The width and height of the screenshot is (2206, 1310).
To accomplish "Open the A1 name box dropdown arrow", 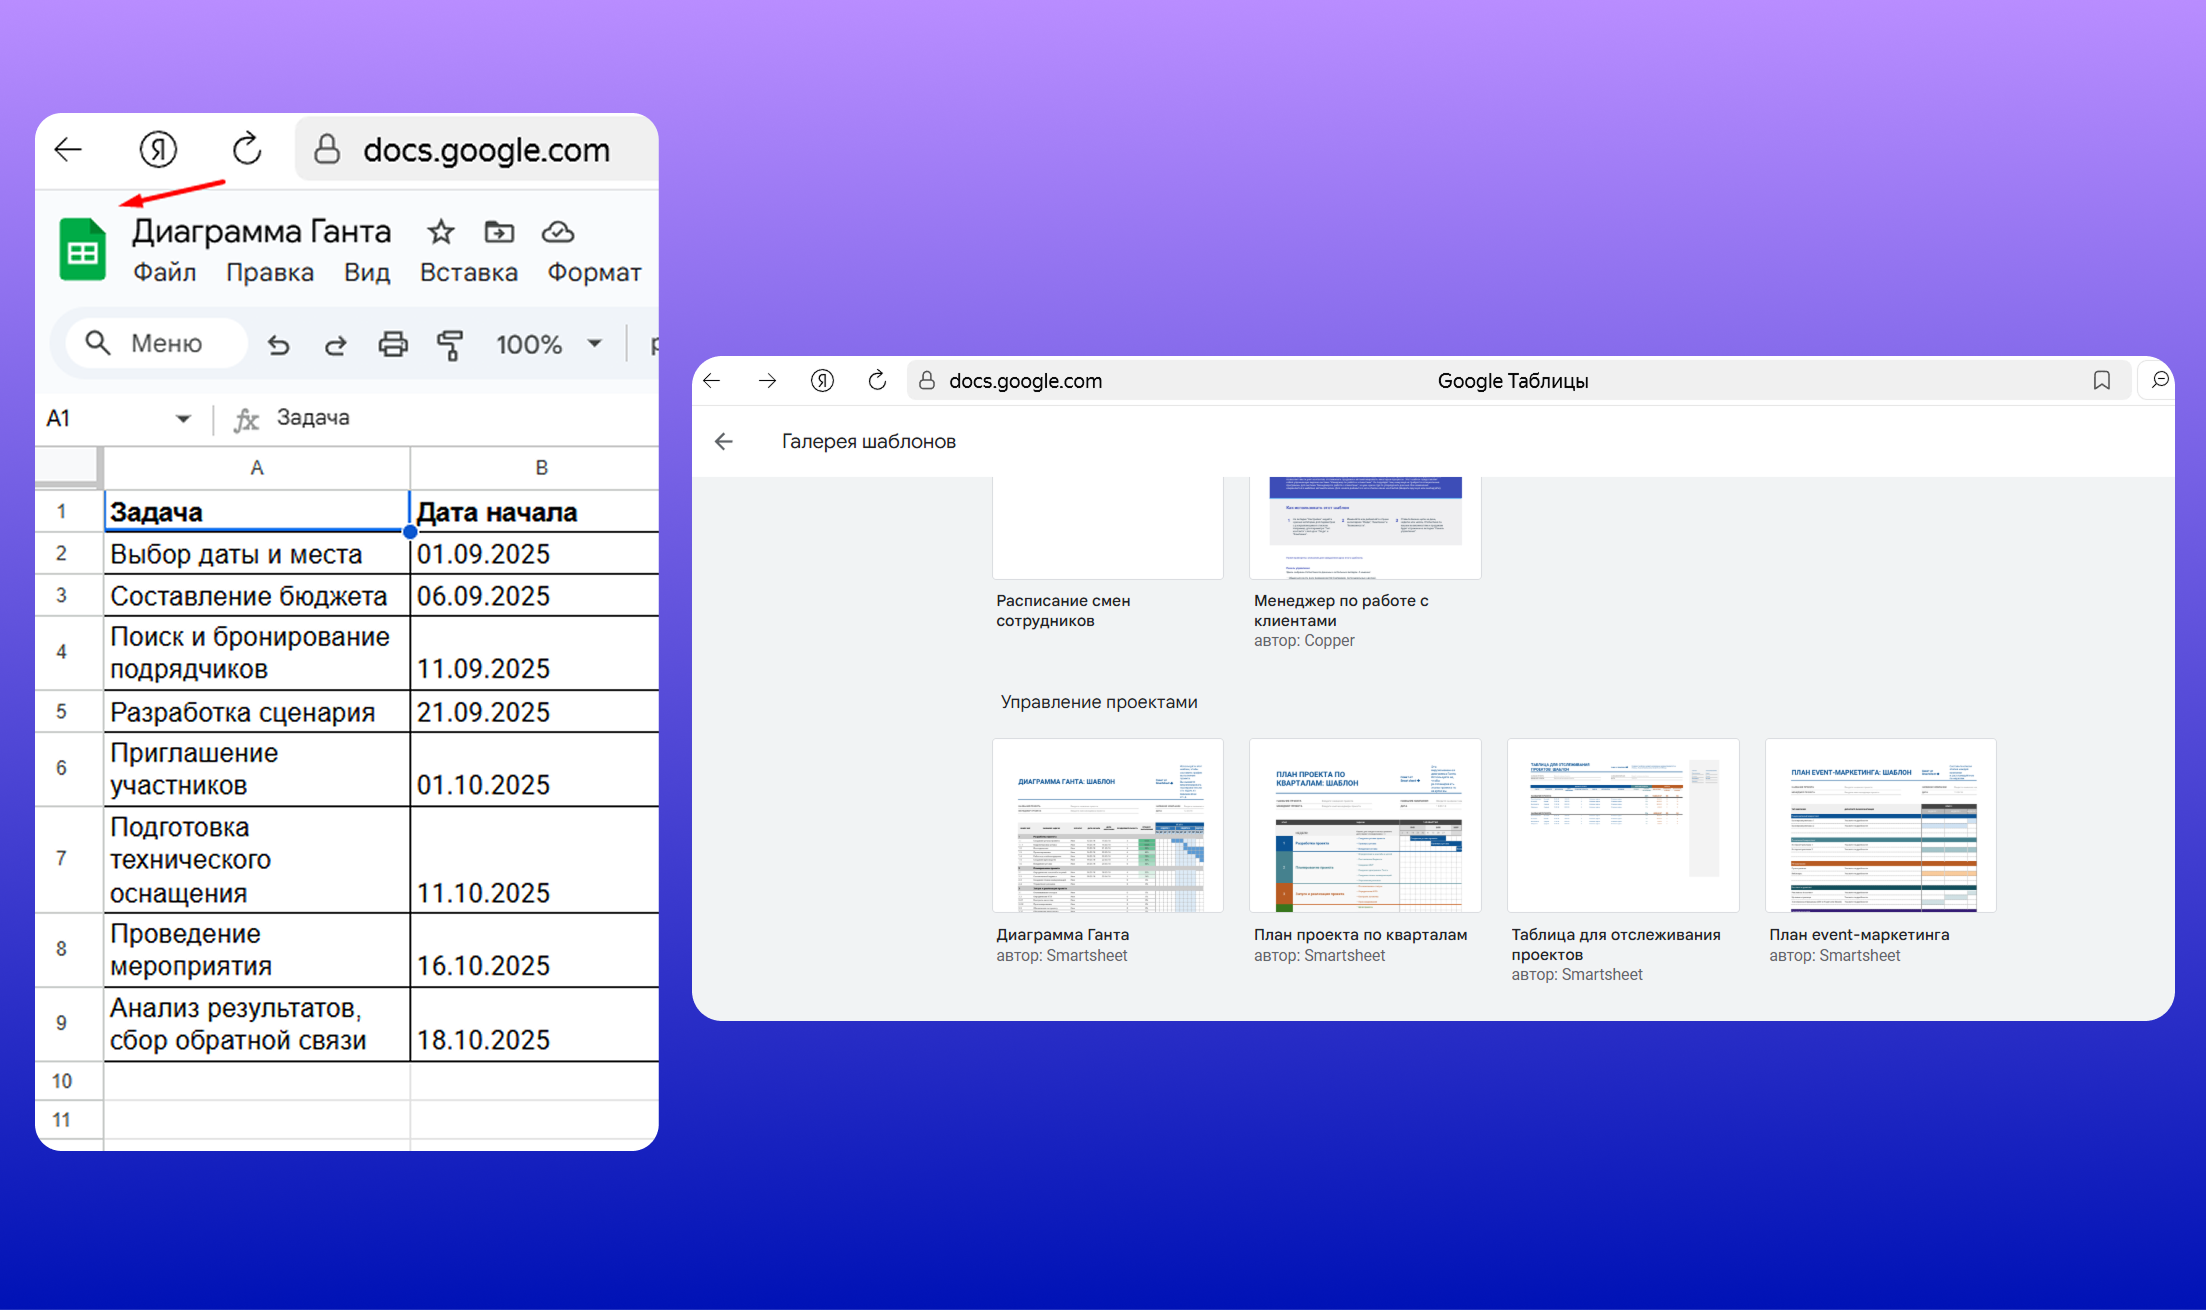I will [183, 419].
